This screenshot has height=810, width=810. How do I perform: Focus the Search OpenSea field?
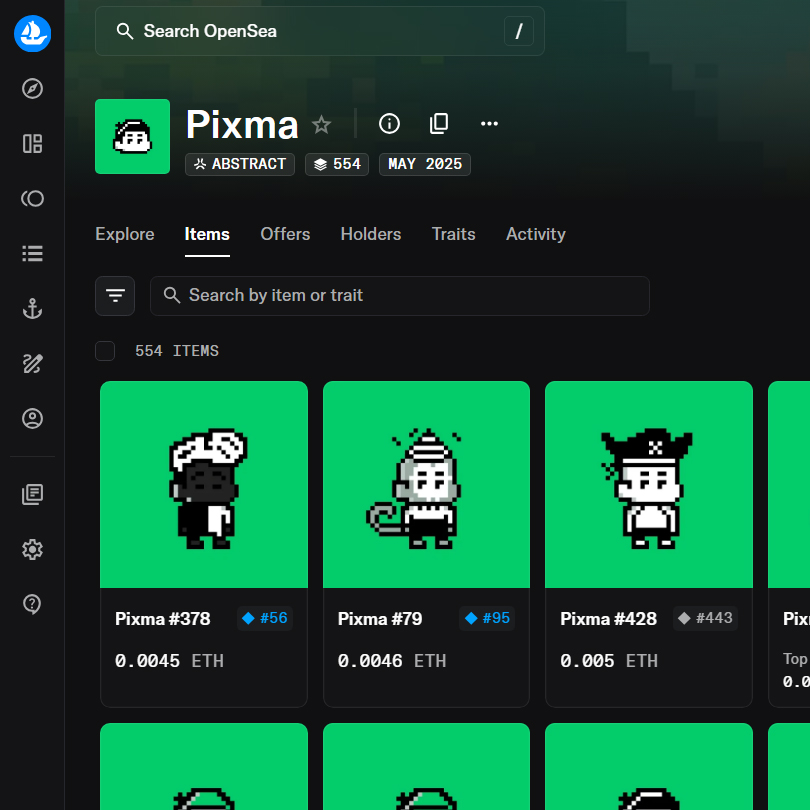coord(320,31)
